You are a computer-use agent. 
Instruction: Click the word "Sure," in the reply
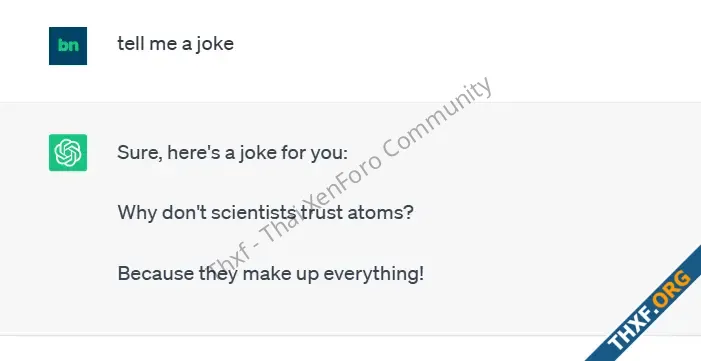coord(139,153)
